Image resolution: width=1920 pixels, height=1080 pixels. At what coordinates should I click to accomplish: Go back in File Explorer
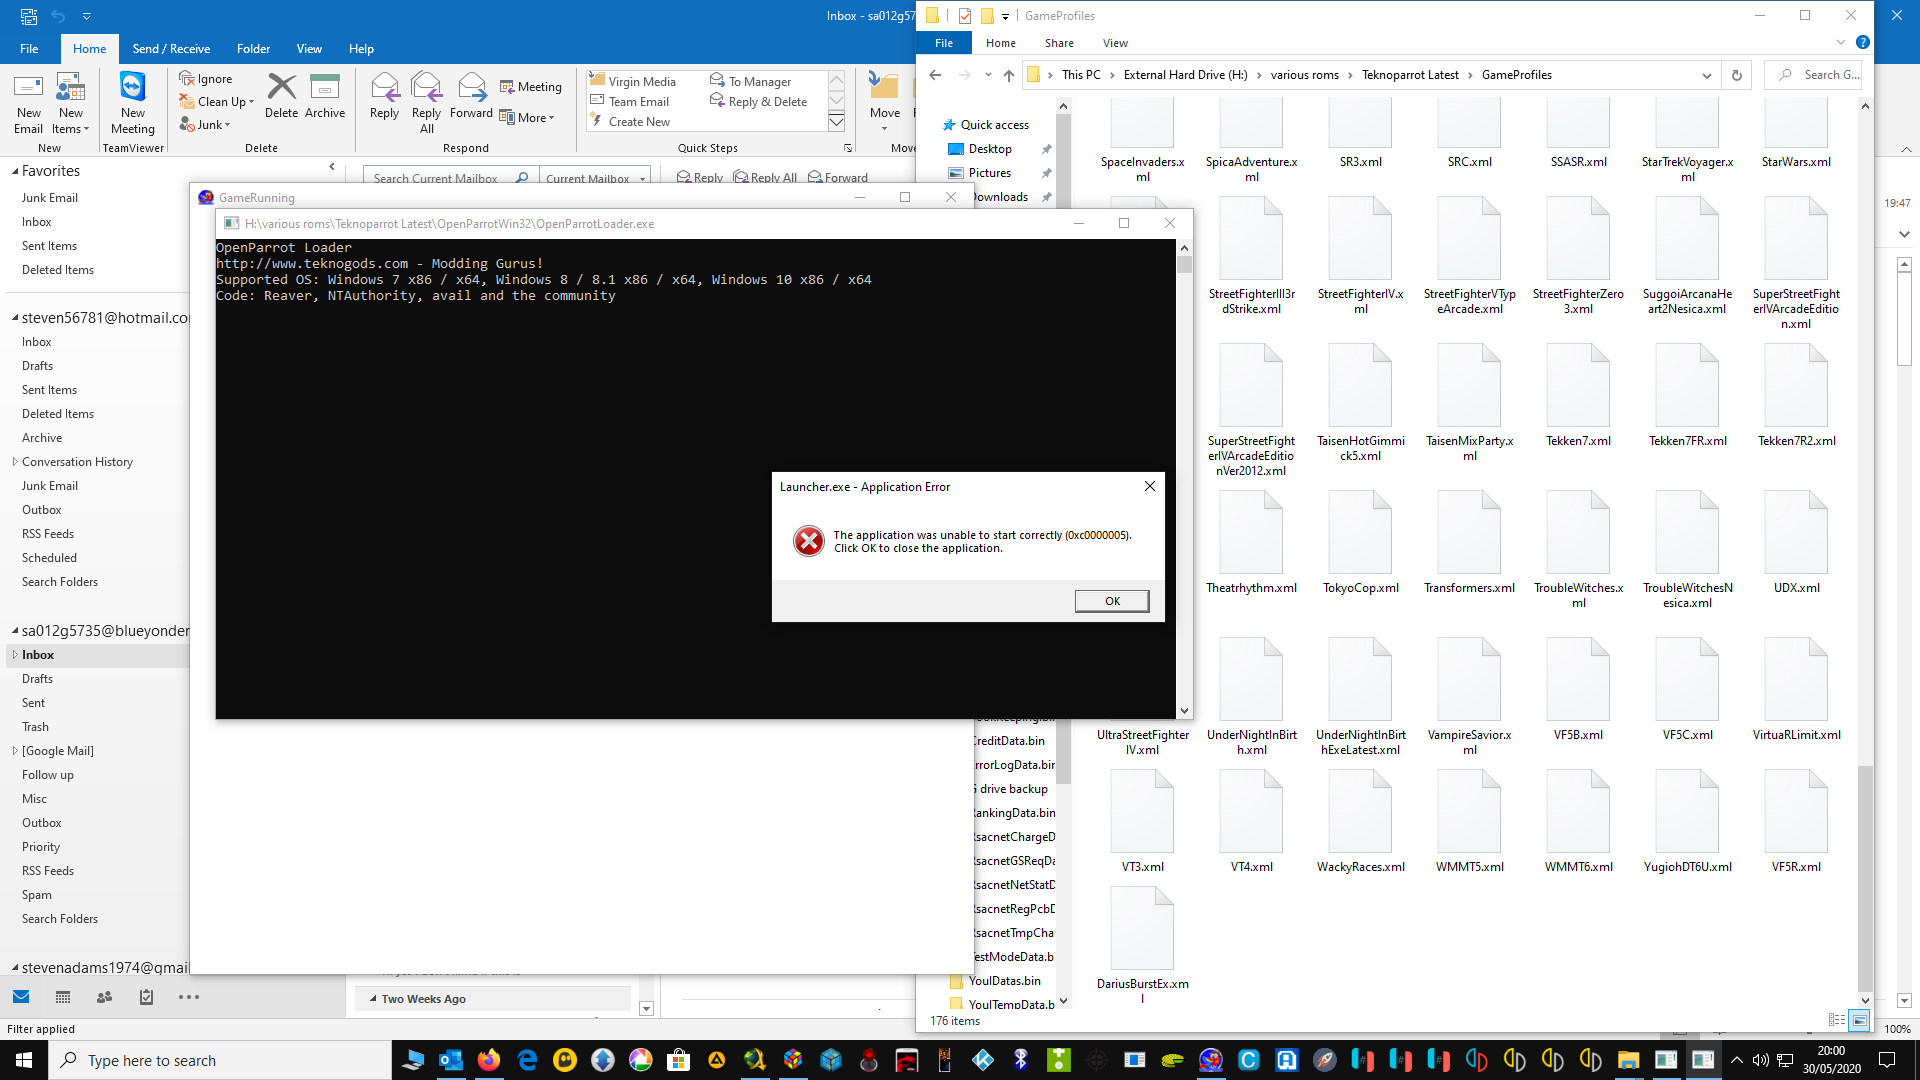(x=935, y=75)
